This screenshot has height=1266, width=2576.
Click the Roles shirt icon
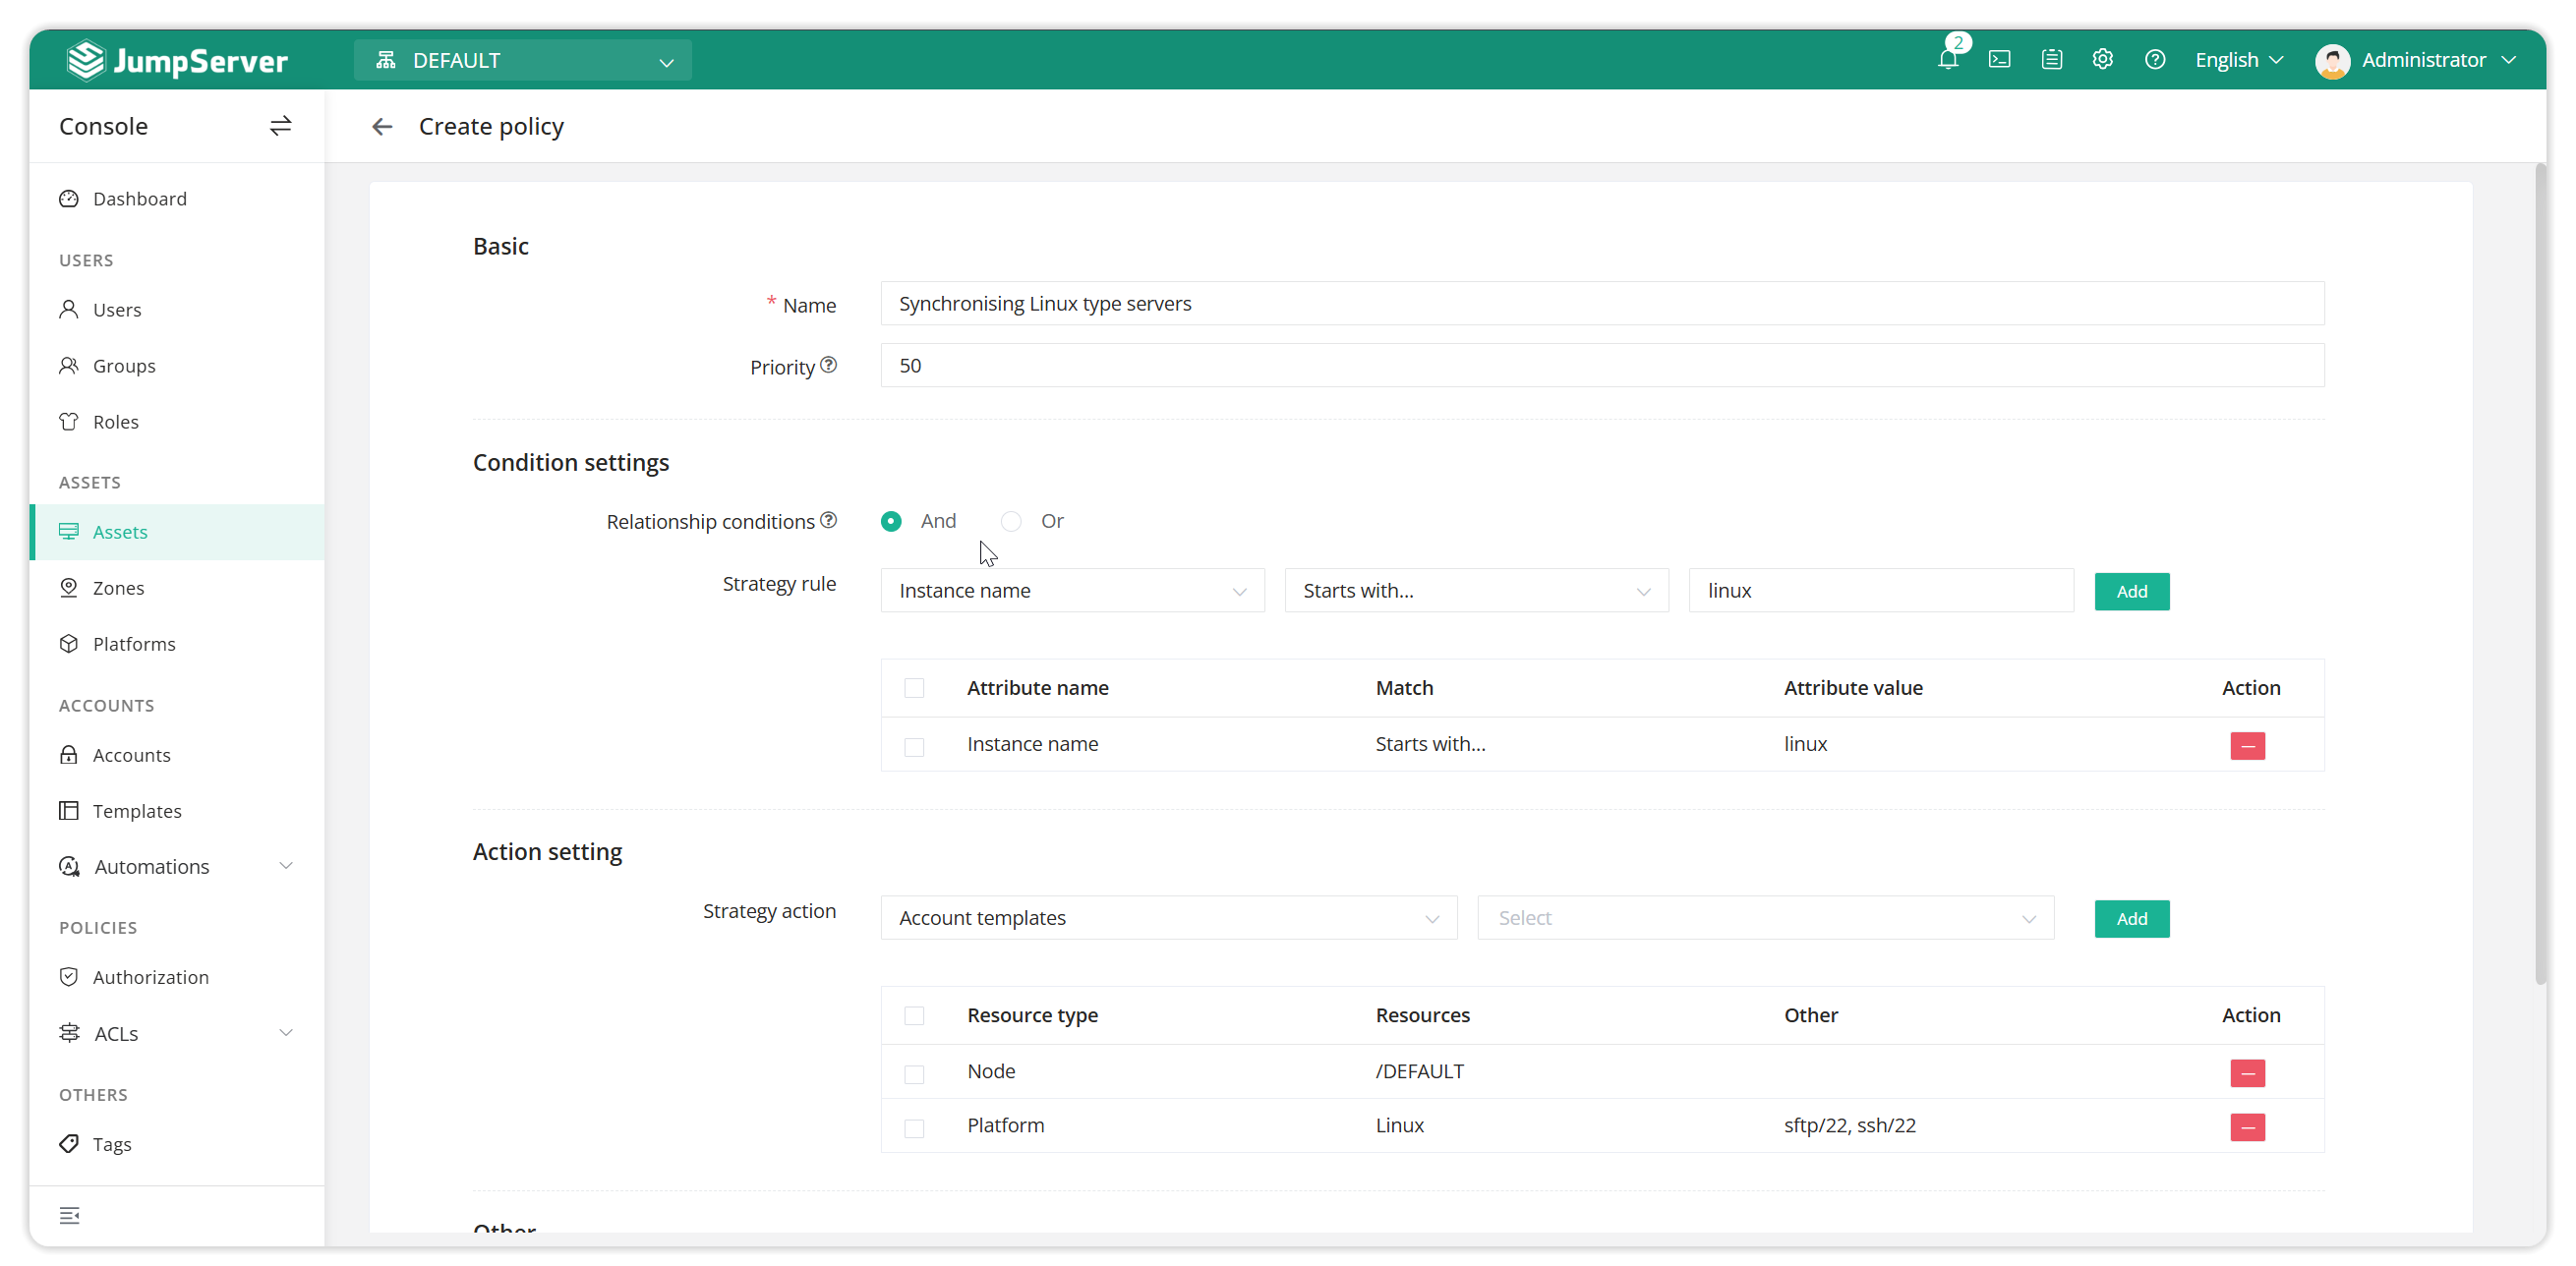(x=69, y=422)
